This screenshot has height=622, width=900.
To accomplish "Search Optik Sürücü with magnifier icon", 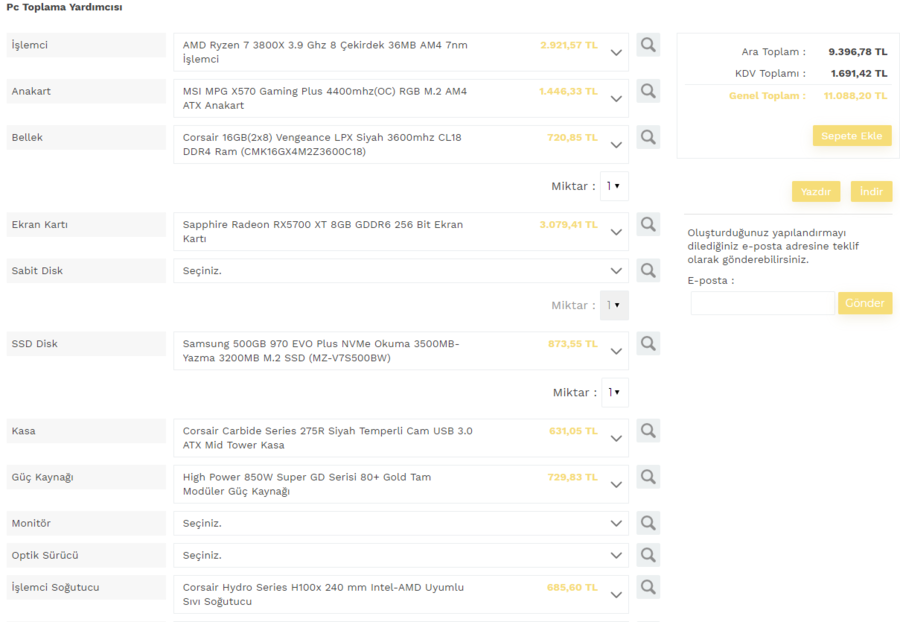I will point(648,555).
